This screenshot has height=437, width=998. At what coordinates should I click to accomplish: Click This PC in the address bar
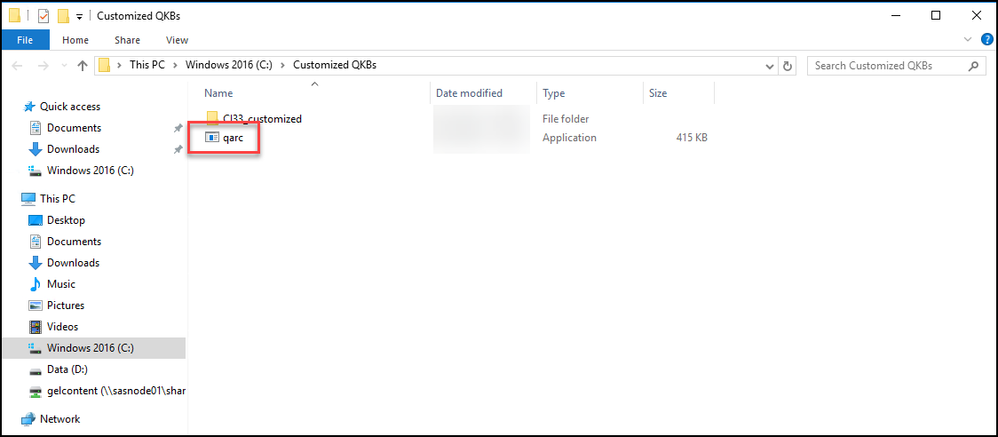(x=146, y=65)
